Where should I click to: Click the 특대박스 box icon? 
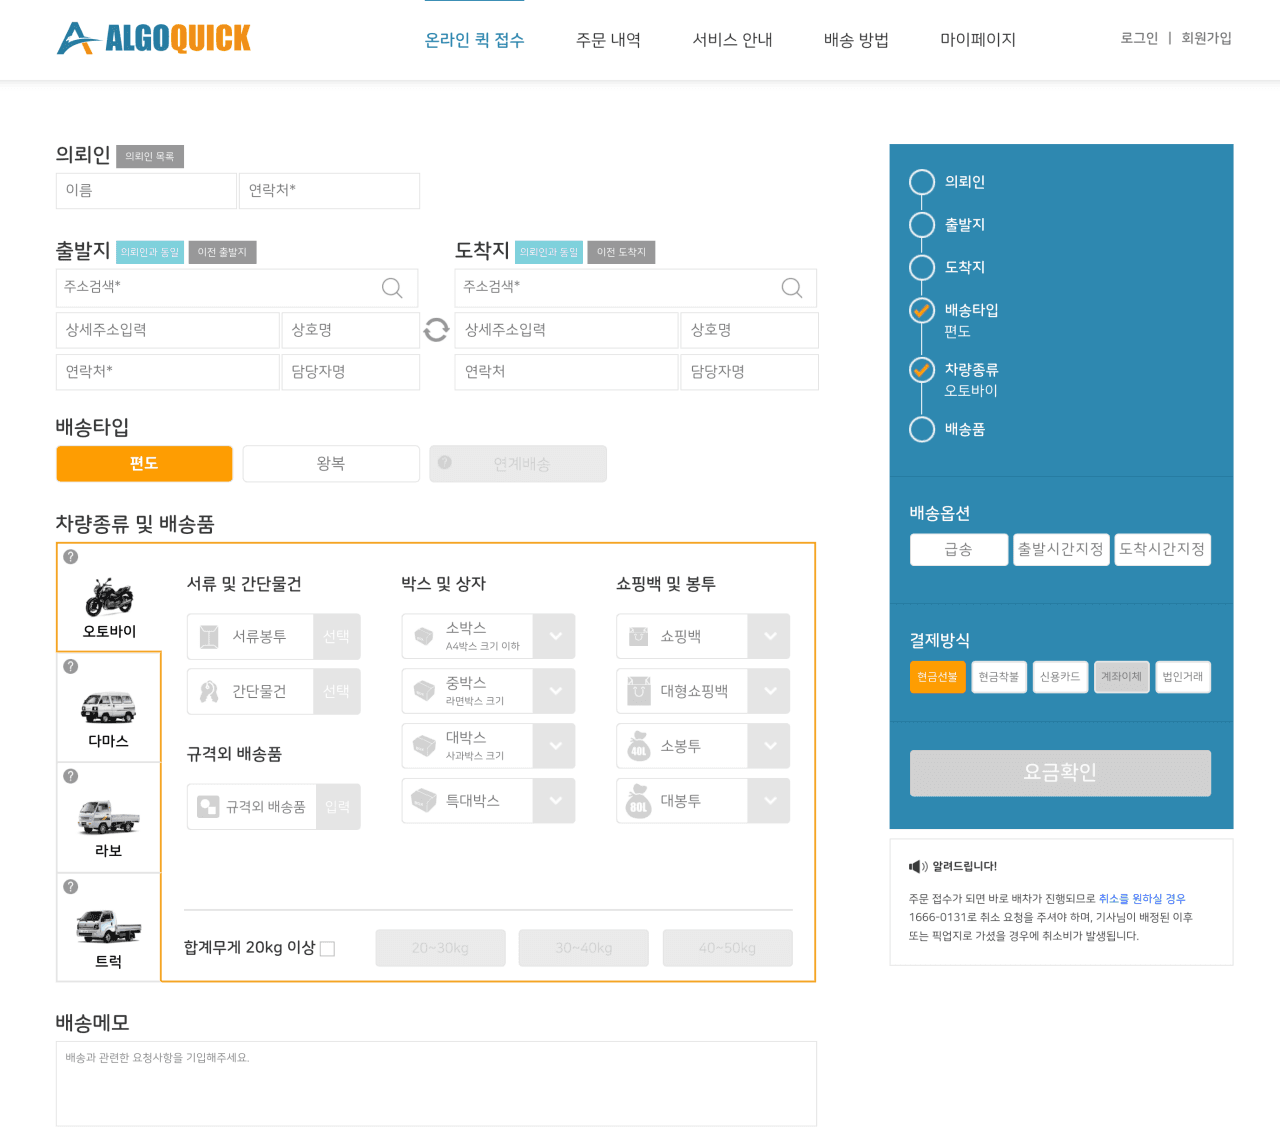(424, 800)
